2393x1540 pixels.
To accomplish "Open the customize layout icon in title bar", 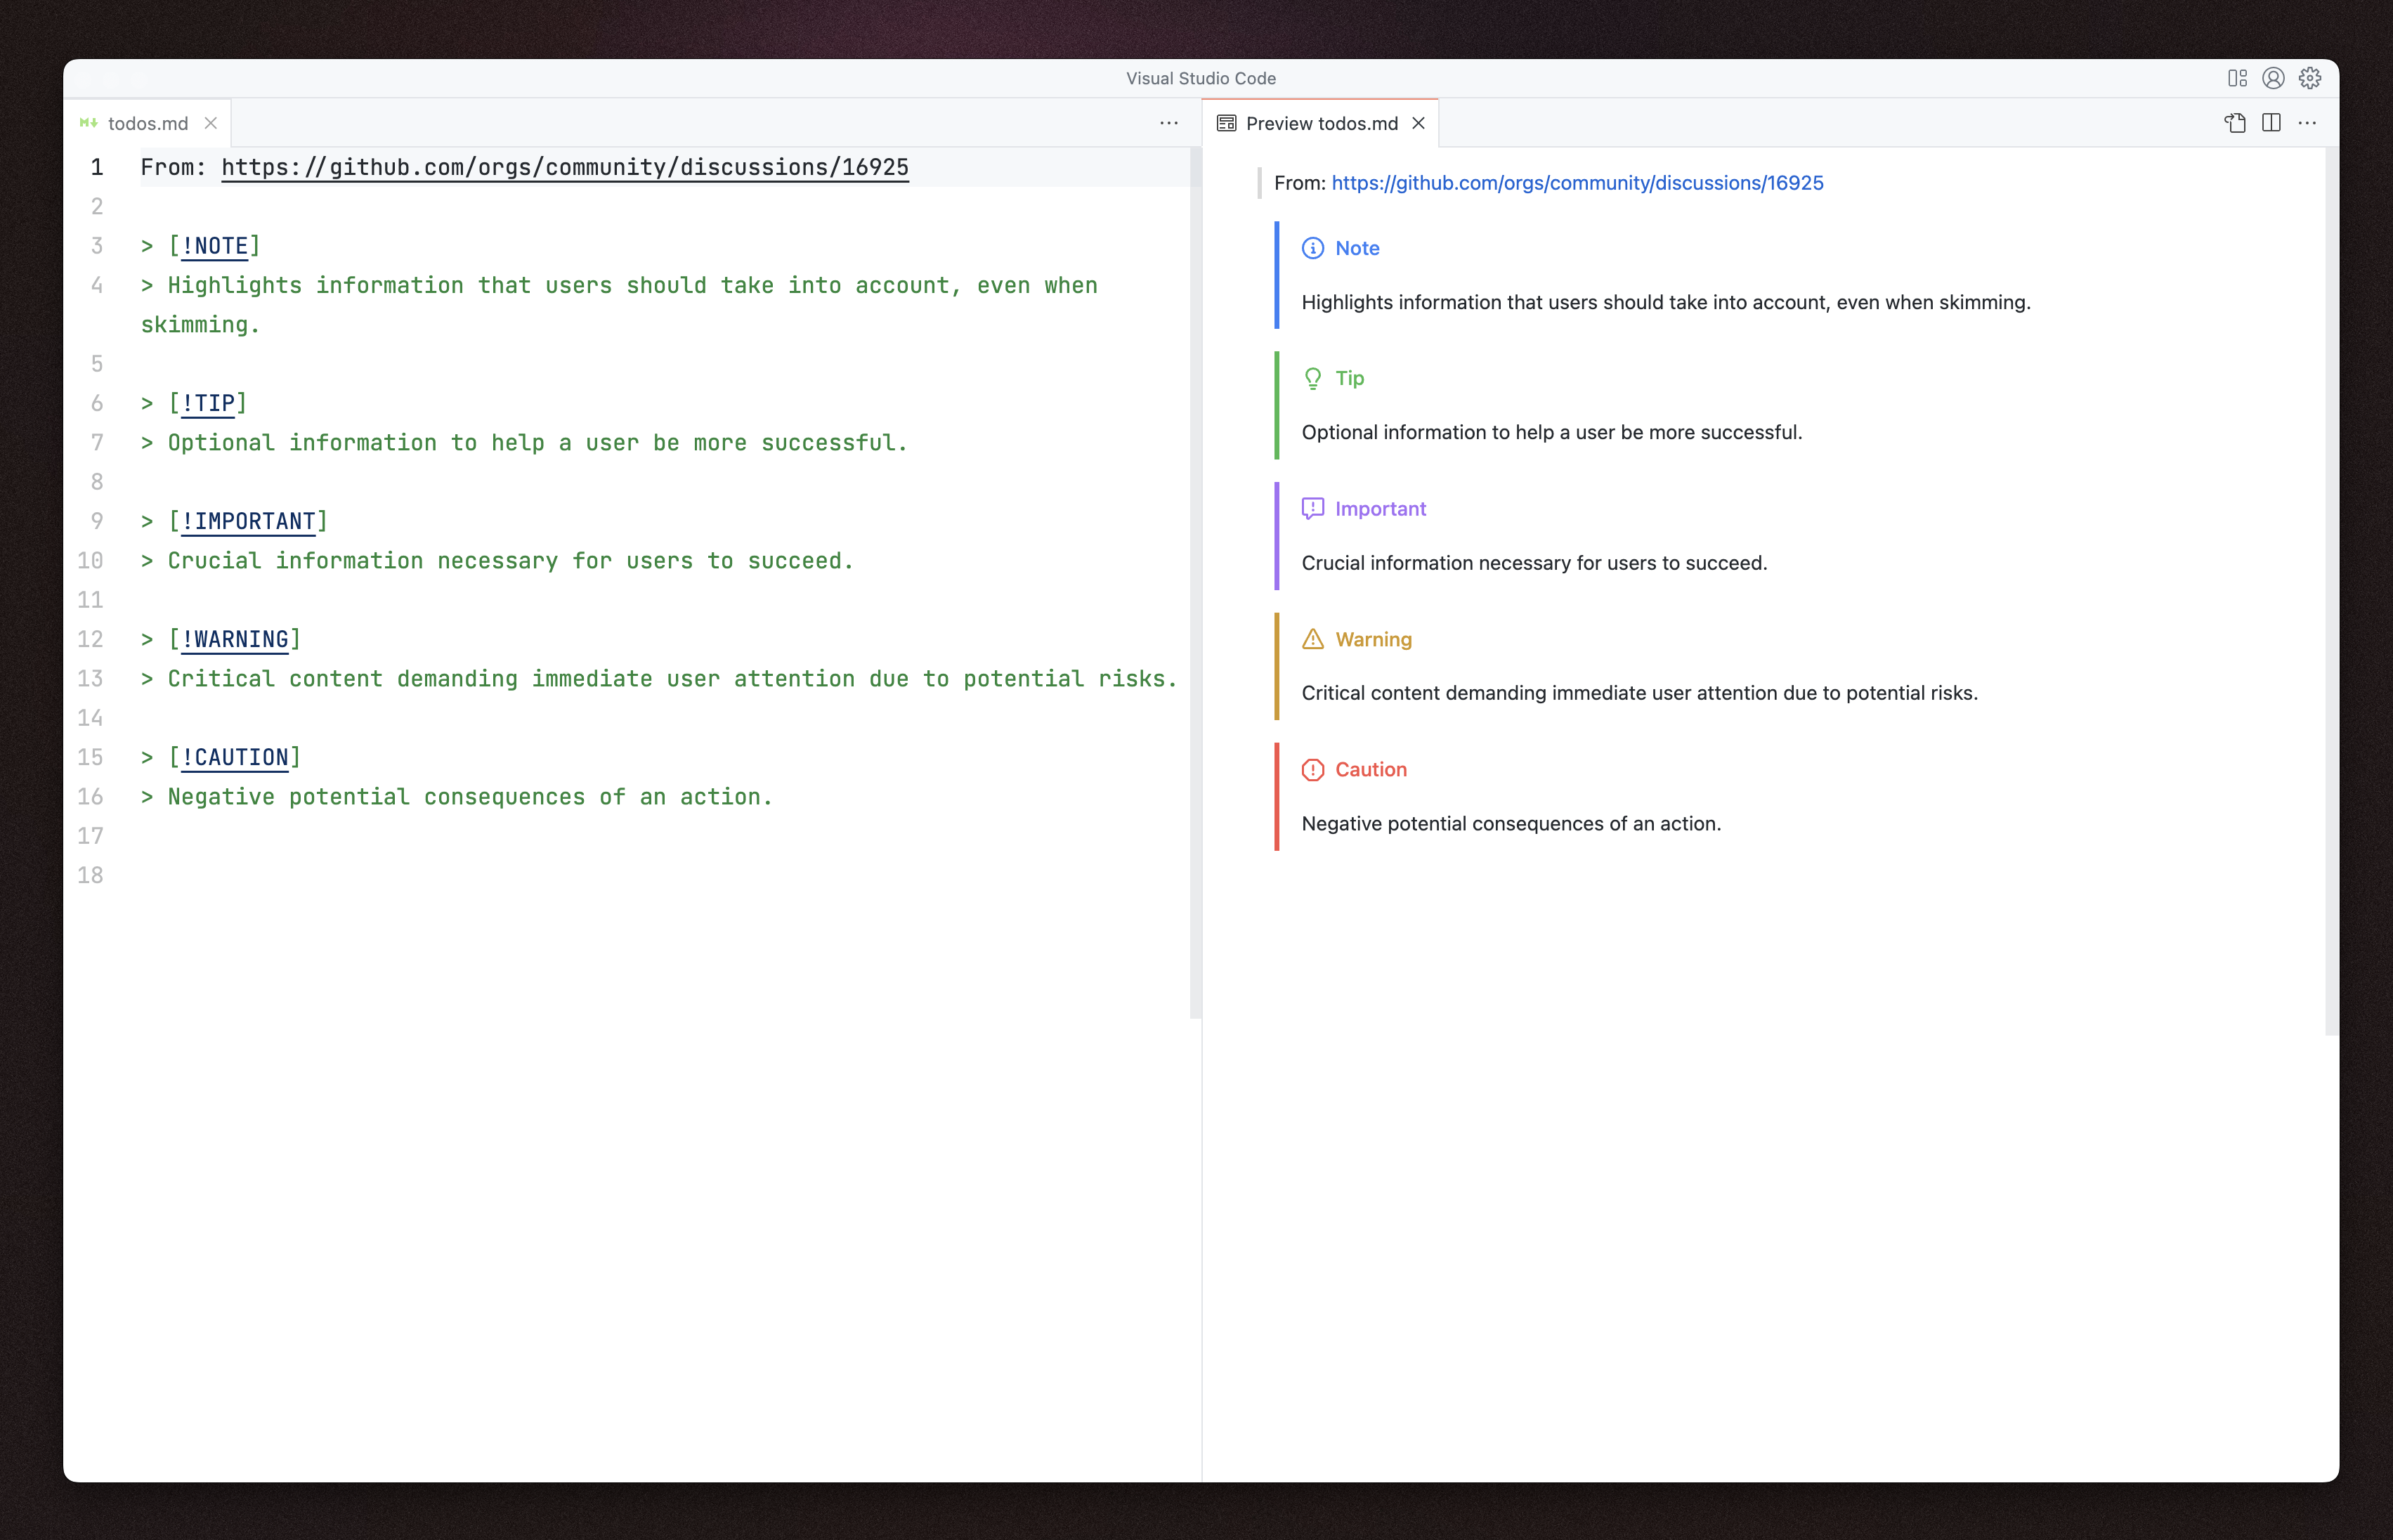I will (2237, 78).
